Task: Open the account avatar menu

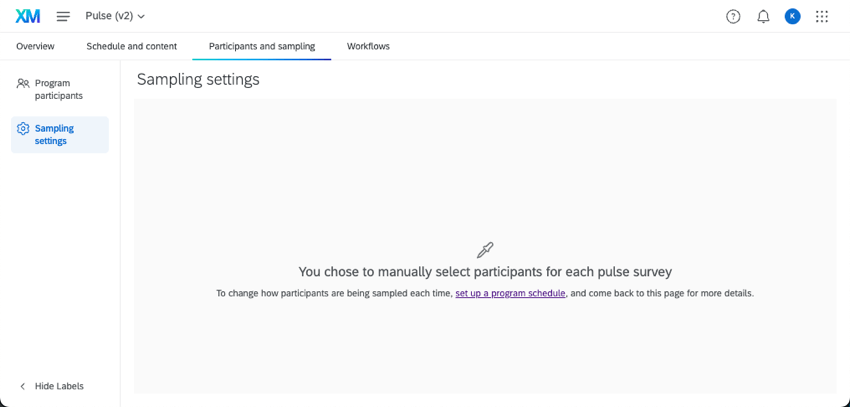Action: (x=792, y=16)
